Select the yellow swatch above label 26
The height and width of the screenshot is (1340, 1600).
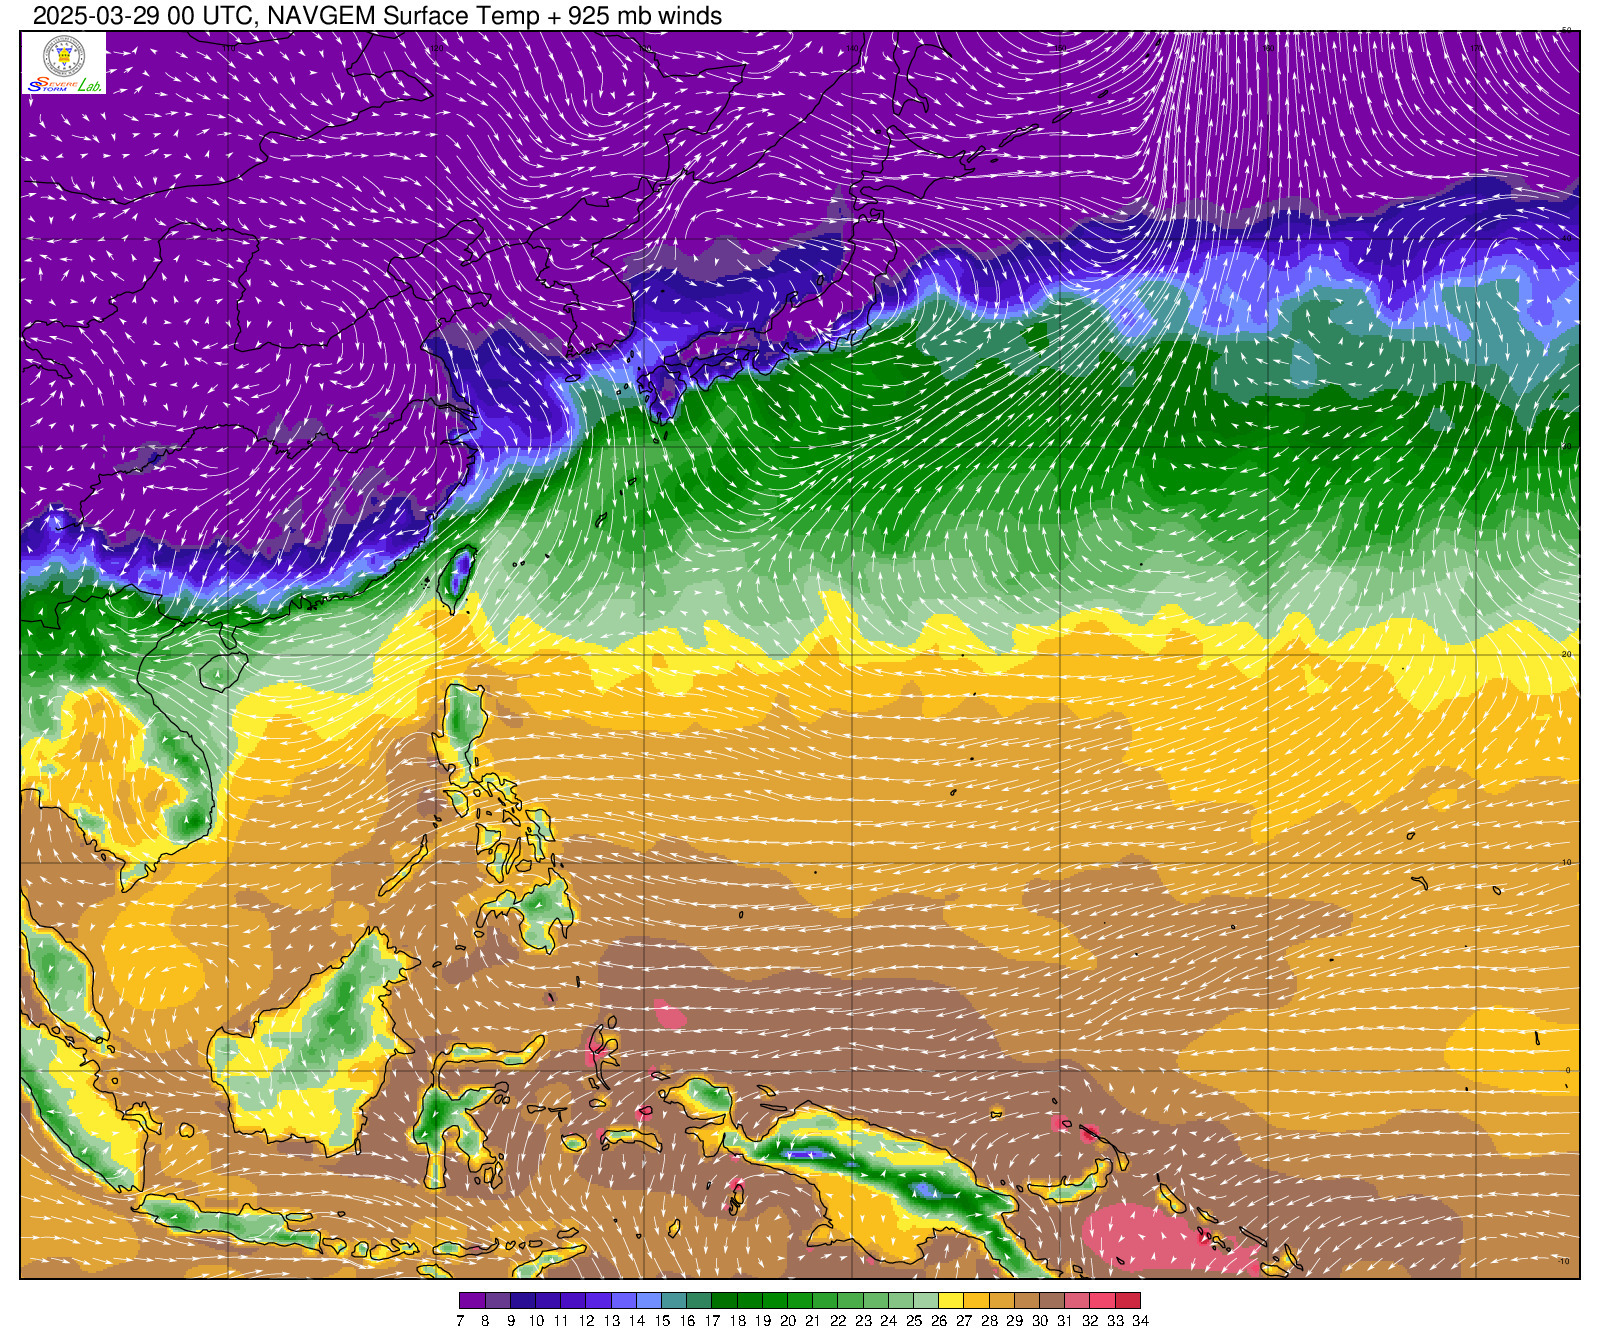(x=951, y=1301)
